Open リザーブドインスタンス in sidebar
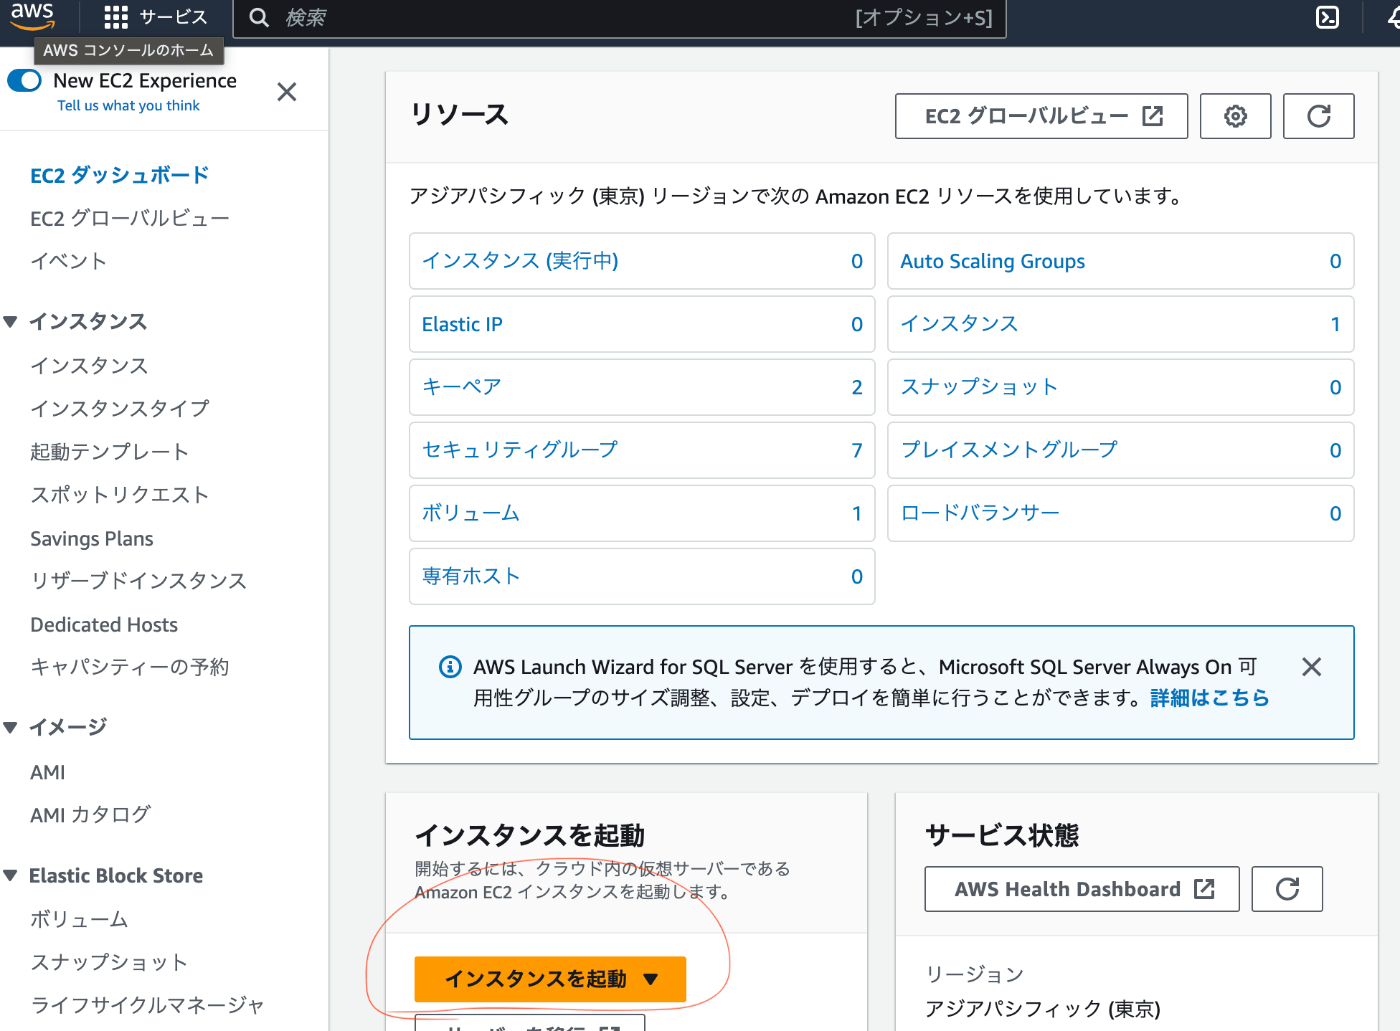This screenshot has height=1031, width=1400. (138, 581)
